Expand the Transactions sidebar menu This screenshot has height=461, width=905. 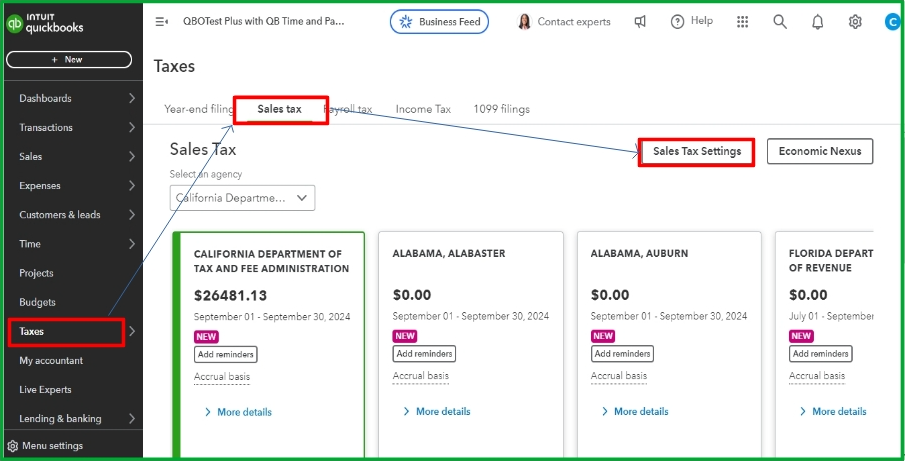[x=132, y=127]
